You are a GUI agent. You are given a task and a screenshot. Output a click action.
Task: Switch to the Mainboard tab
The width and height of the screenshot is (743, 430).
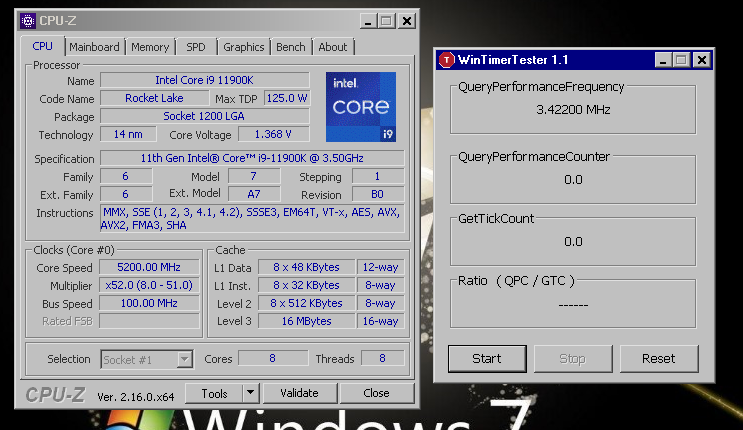click(94, 47)
